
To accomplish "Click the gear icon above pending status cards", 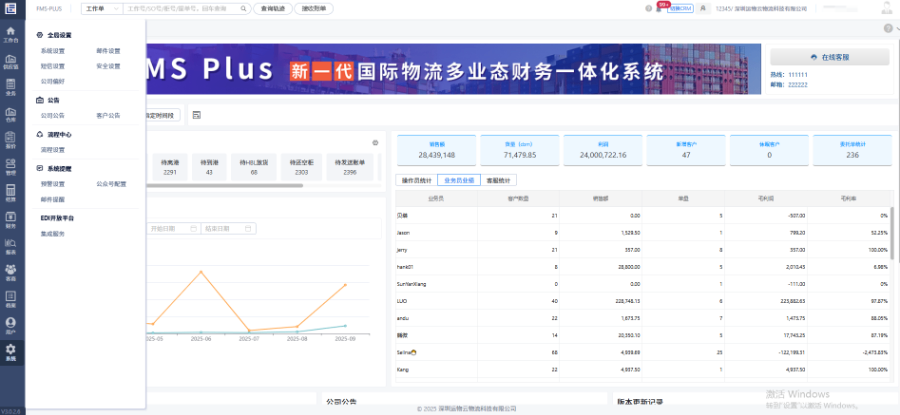I will pos(375,142).
